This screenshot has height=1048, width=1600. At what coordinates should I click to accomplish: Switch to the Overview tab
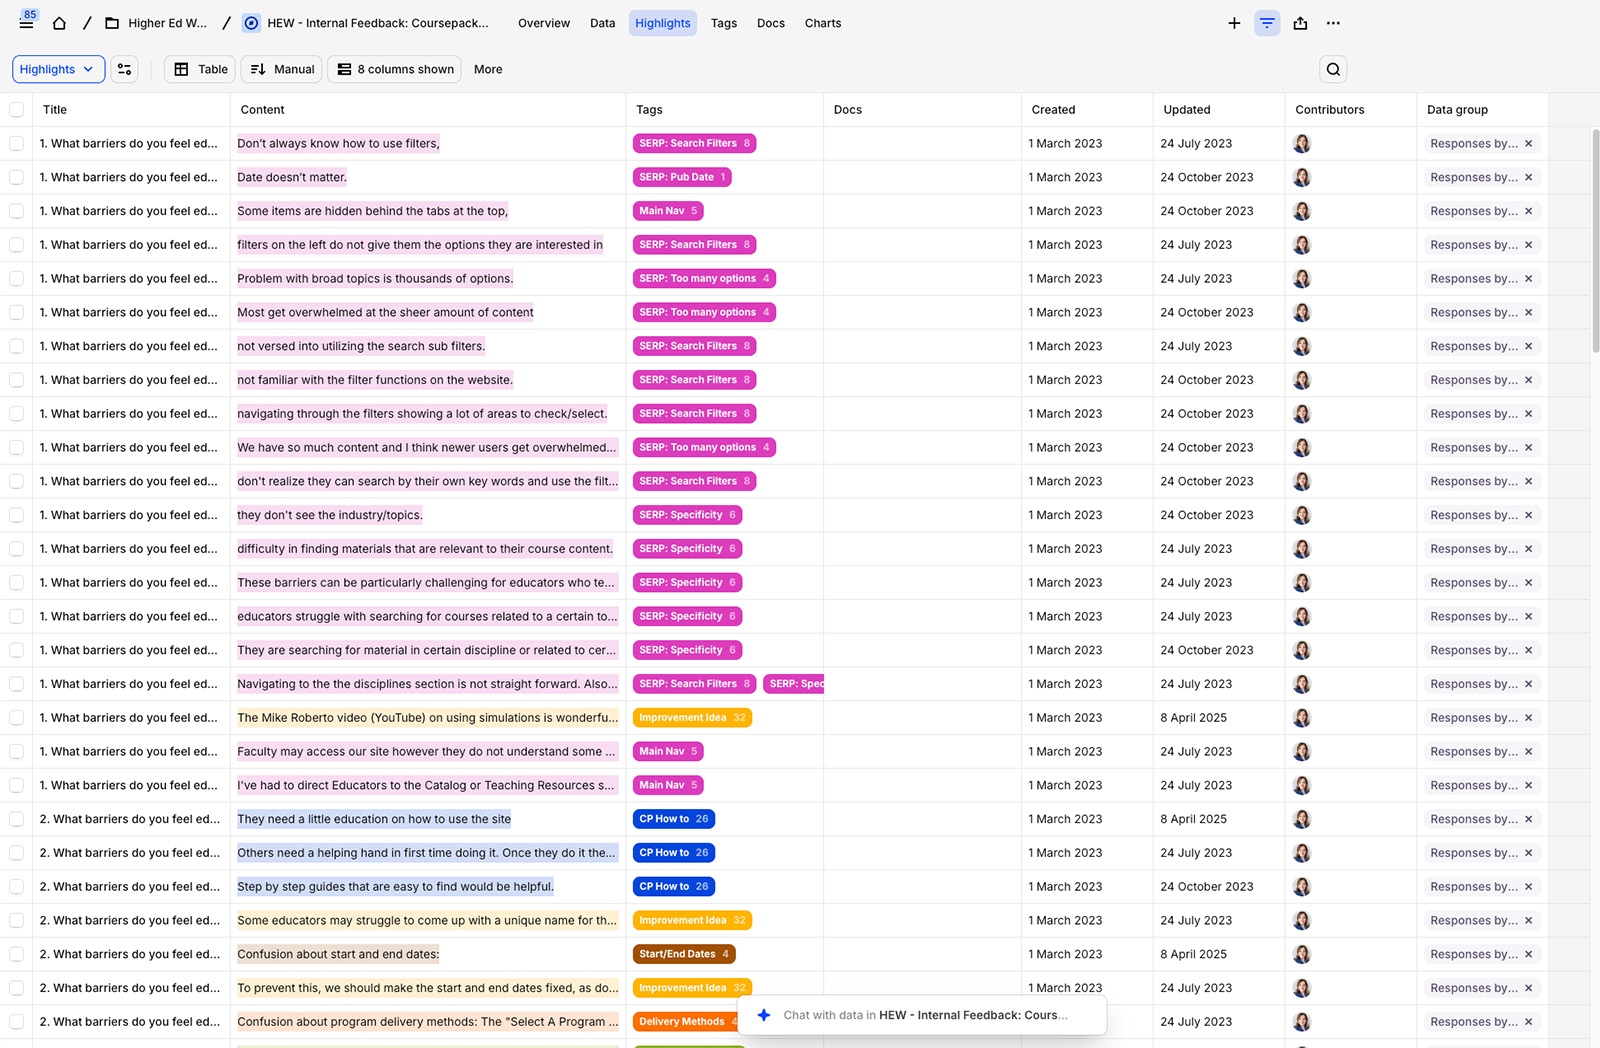click(x=544, y=23)
